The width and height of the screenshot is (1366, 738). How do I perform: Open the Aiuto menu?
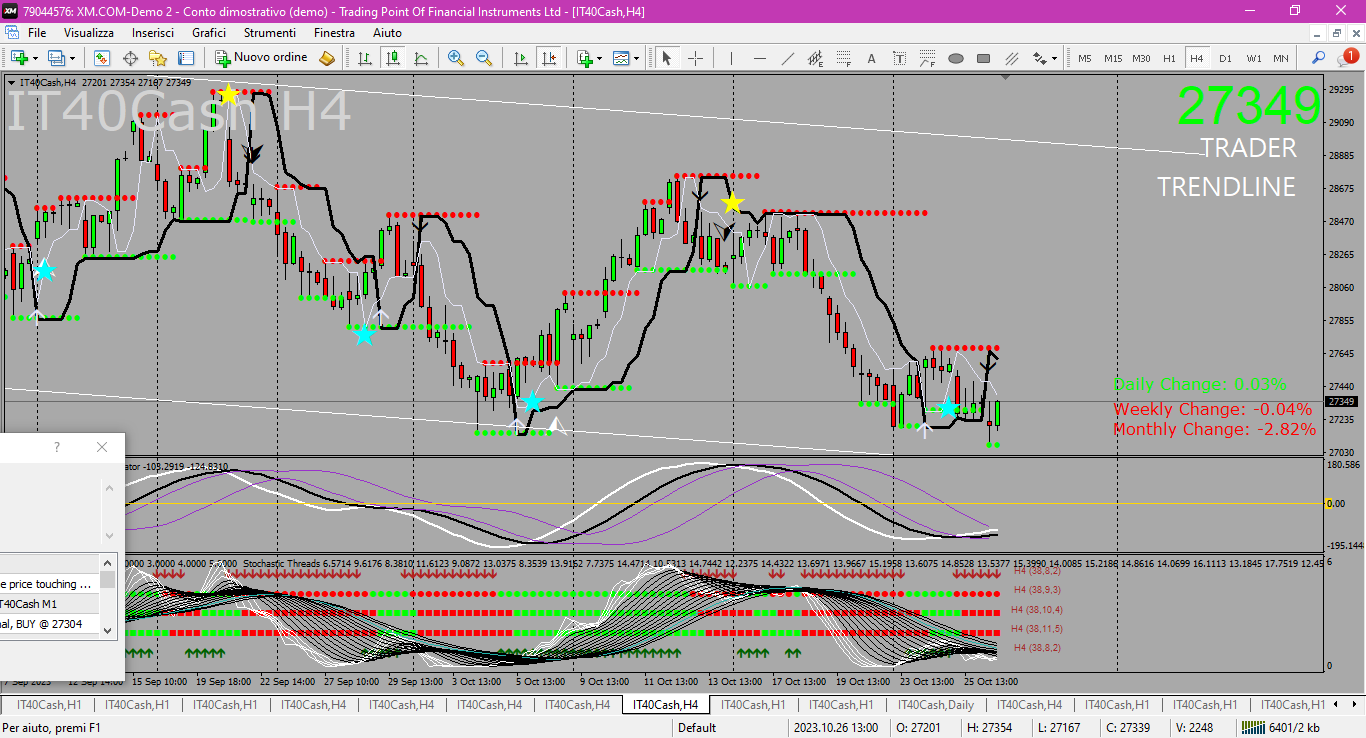click(x=387, y=33)
